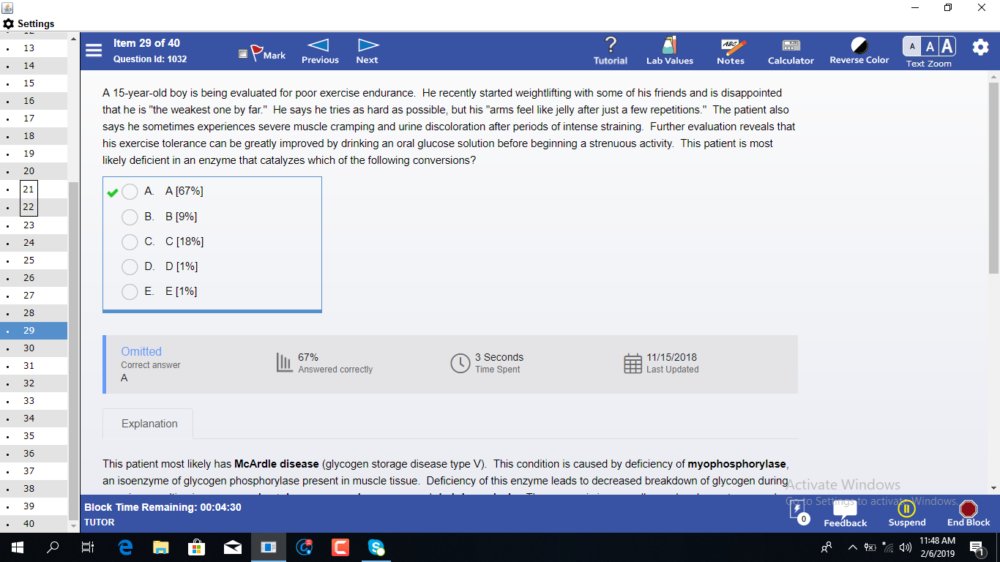Image resolution: width=1000 pixels, height=562 pixels.
Task: Suspend the test block
Action: click(x=906, y=514)
